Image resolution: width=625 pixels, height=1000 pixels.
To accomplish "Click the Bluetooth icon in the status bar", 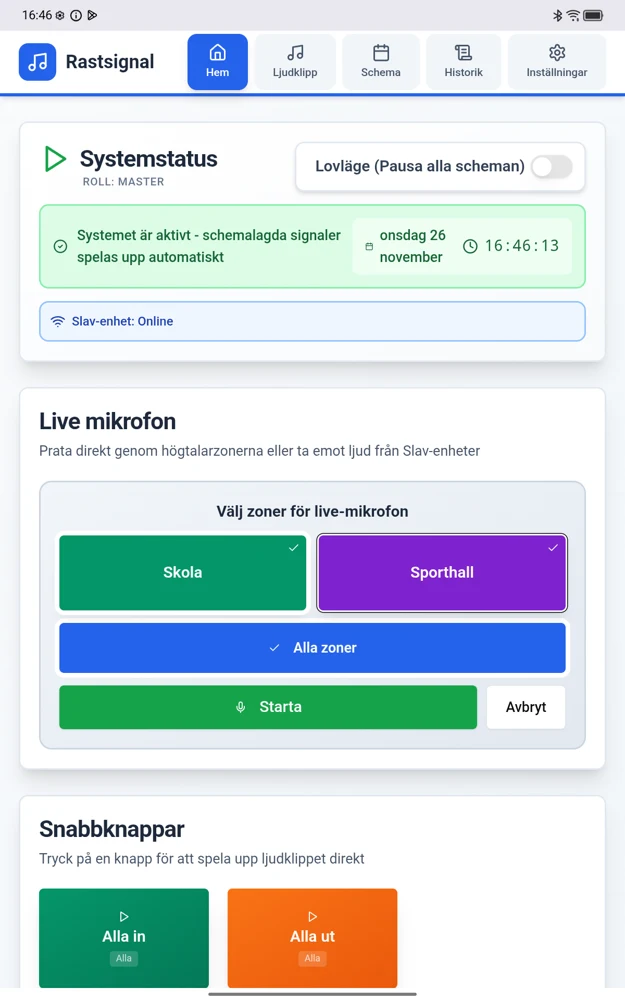I will 557,15.
